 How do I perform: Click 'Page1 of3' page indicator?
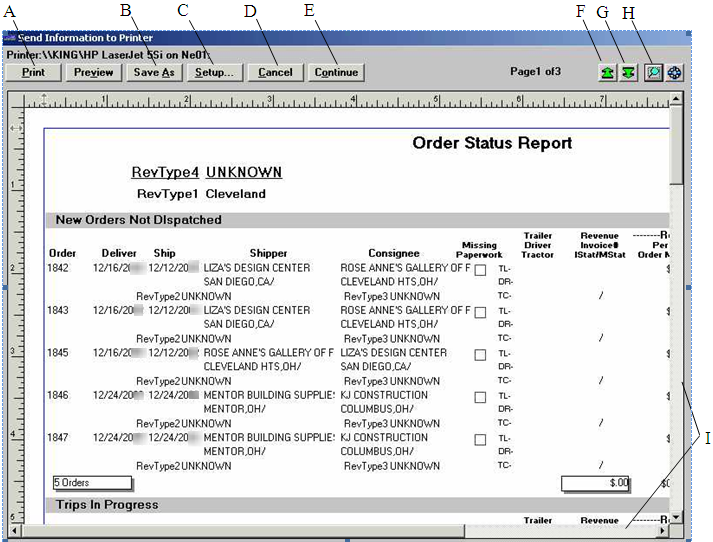(535, 71)
